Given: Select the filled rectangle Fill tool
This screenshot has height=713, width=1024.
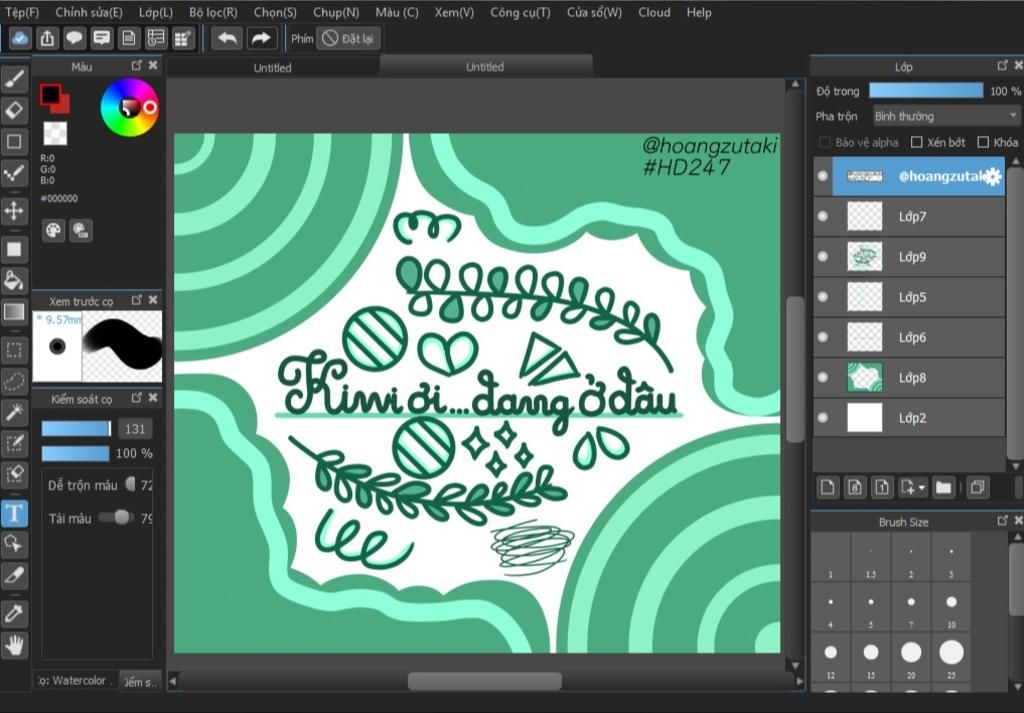Looking at the screenshot, I should (14, 249).
